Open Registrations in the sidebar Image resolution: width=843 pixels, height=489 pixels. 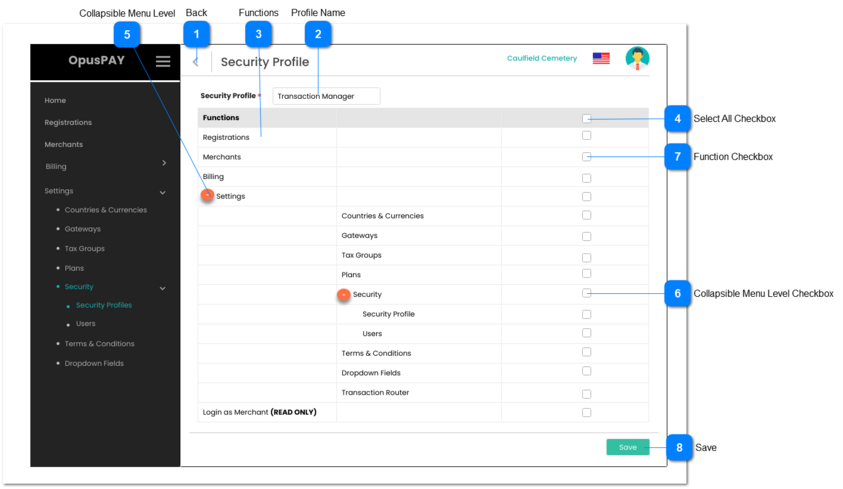(x=68, y=122)
